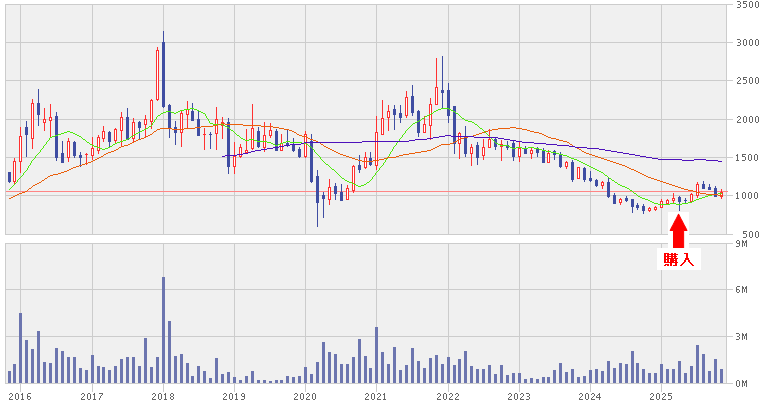Click the 3M volume axis label

pyautogui.click(x=749, y=337)
